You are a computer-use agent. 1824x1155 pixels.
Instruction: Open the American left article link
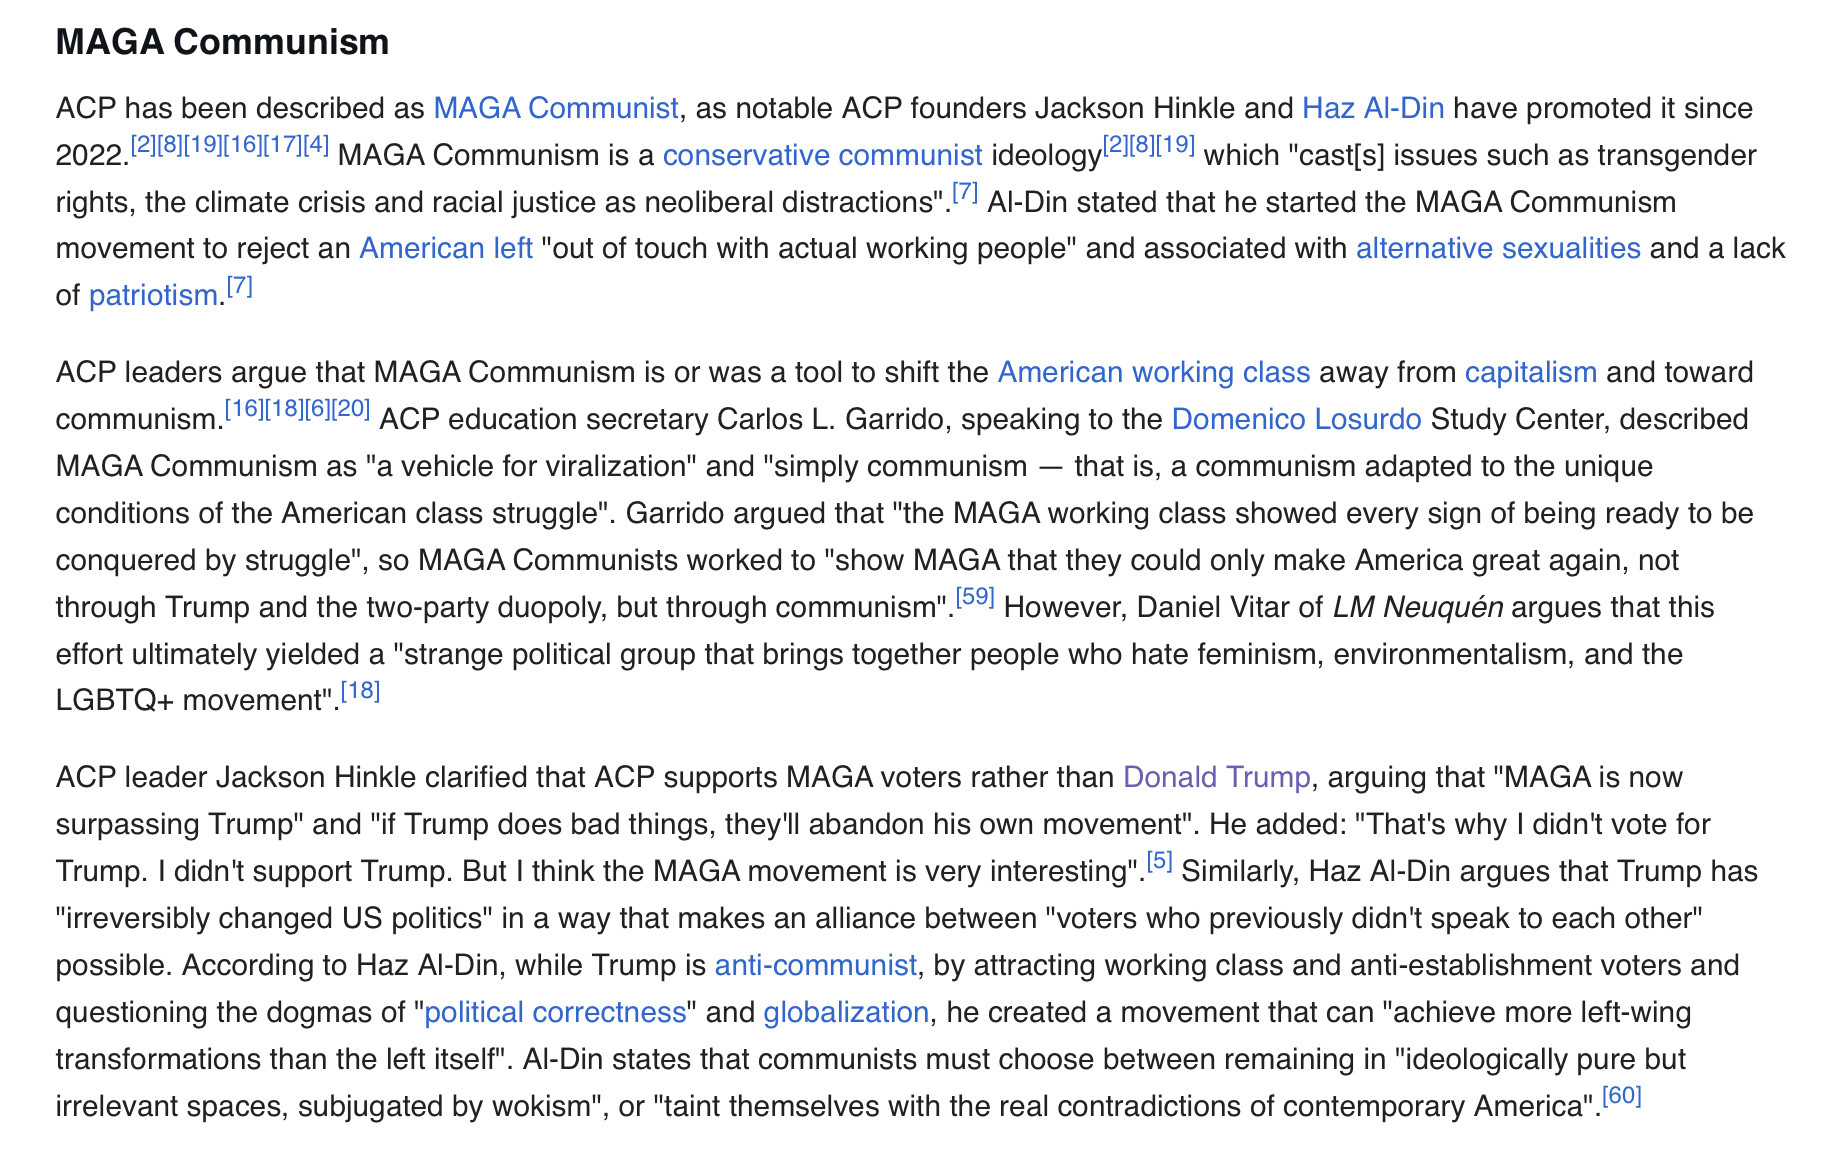(x=445, y=248)
